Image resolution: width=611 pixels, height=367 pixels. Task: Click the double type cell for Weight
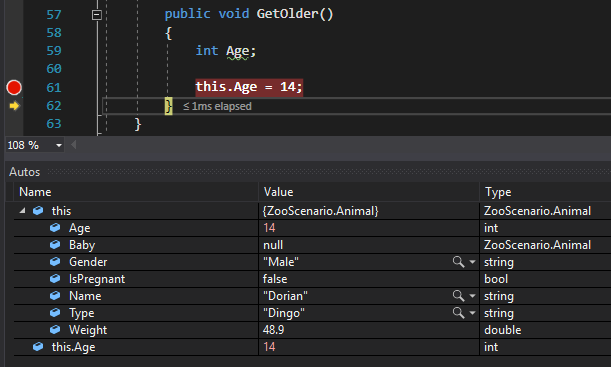[x=503, y=330]
